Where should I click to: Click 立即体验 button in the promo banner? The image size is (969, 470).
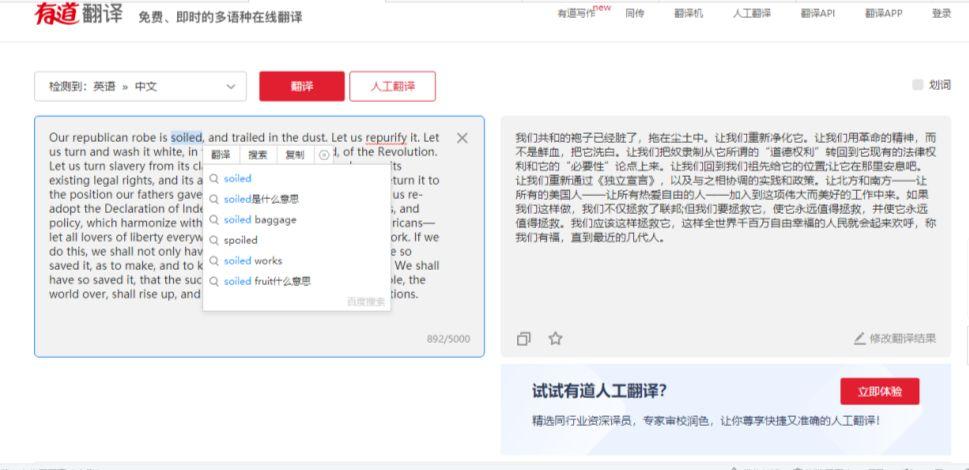879,392
